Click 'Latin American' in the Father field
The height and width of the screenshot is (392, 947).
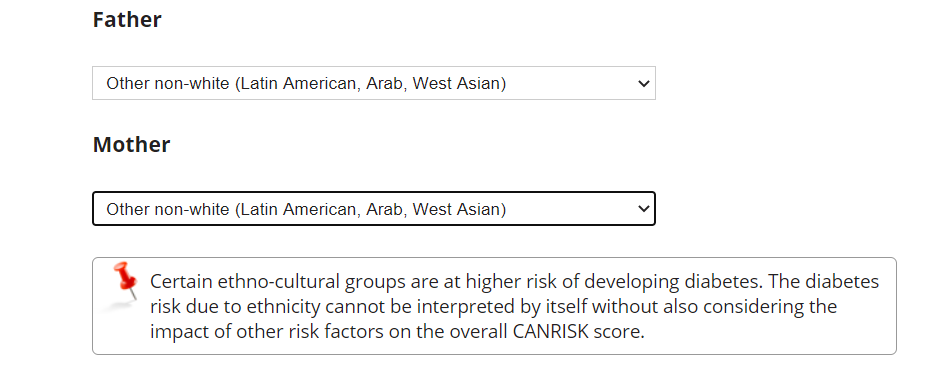(x=299, y=83)
